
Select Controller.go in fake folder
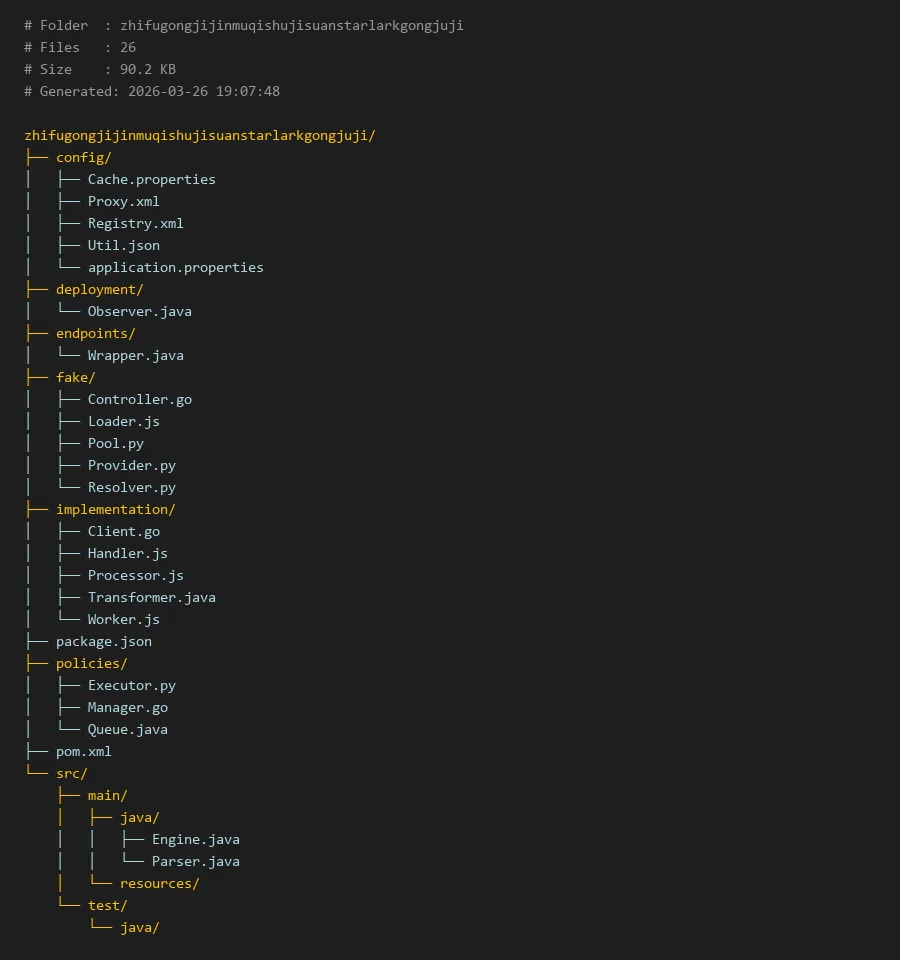[x=139, y=399]
